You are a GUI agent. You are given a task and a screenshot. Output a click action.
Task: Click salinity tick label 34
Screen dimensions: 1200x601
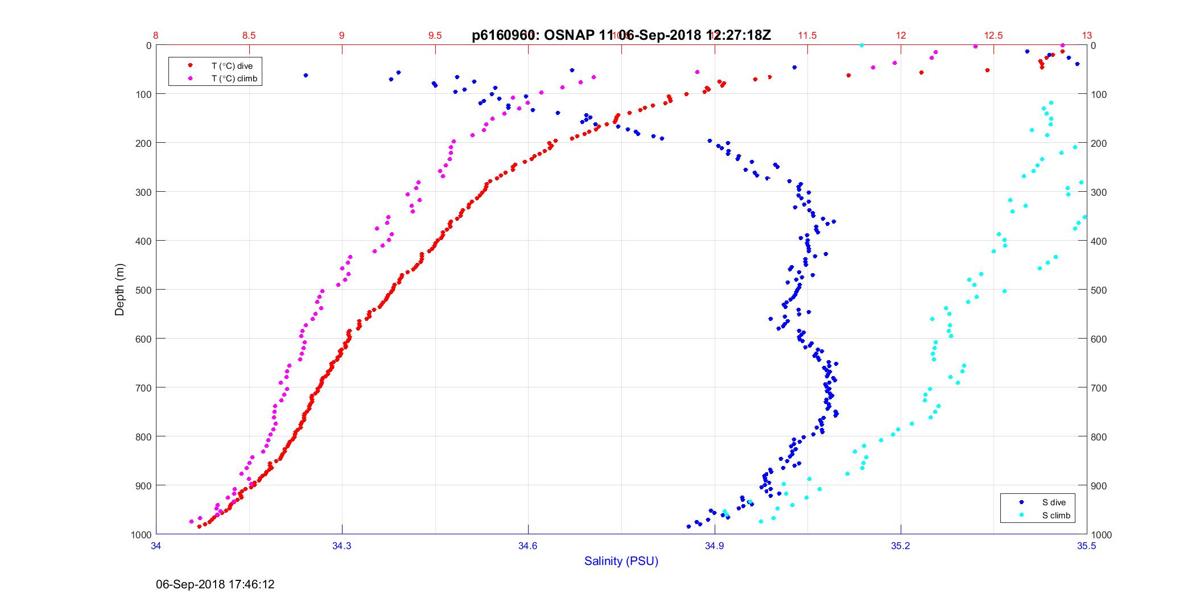click(156, 546)
